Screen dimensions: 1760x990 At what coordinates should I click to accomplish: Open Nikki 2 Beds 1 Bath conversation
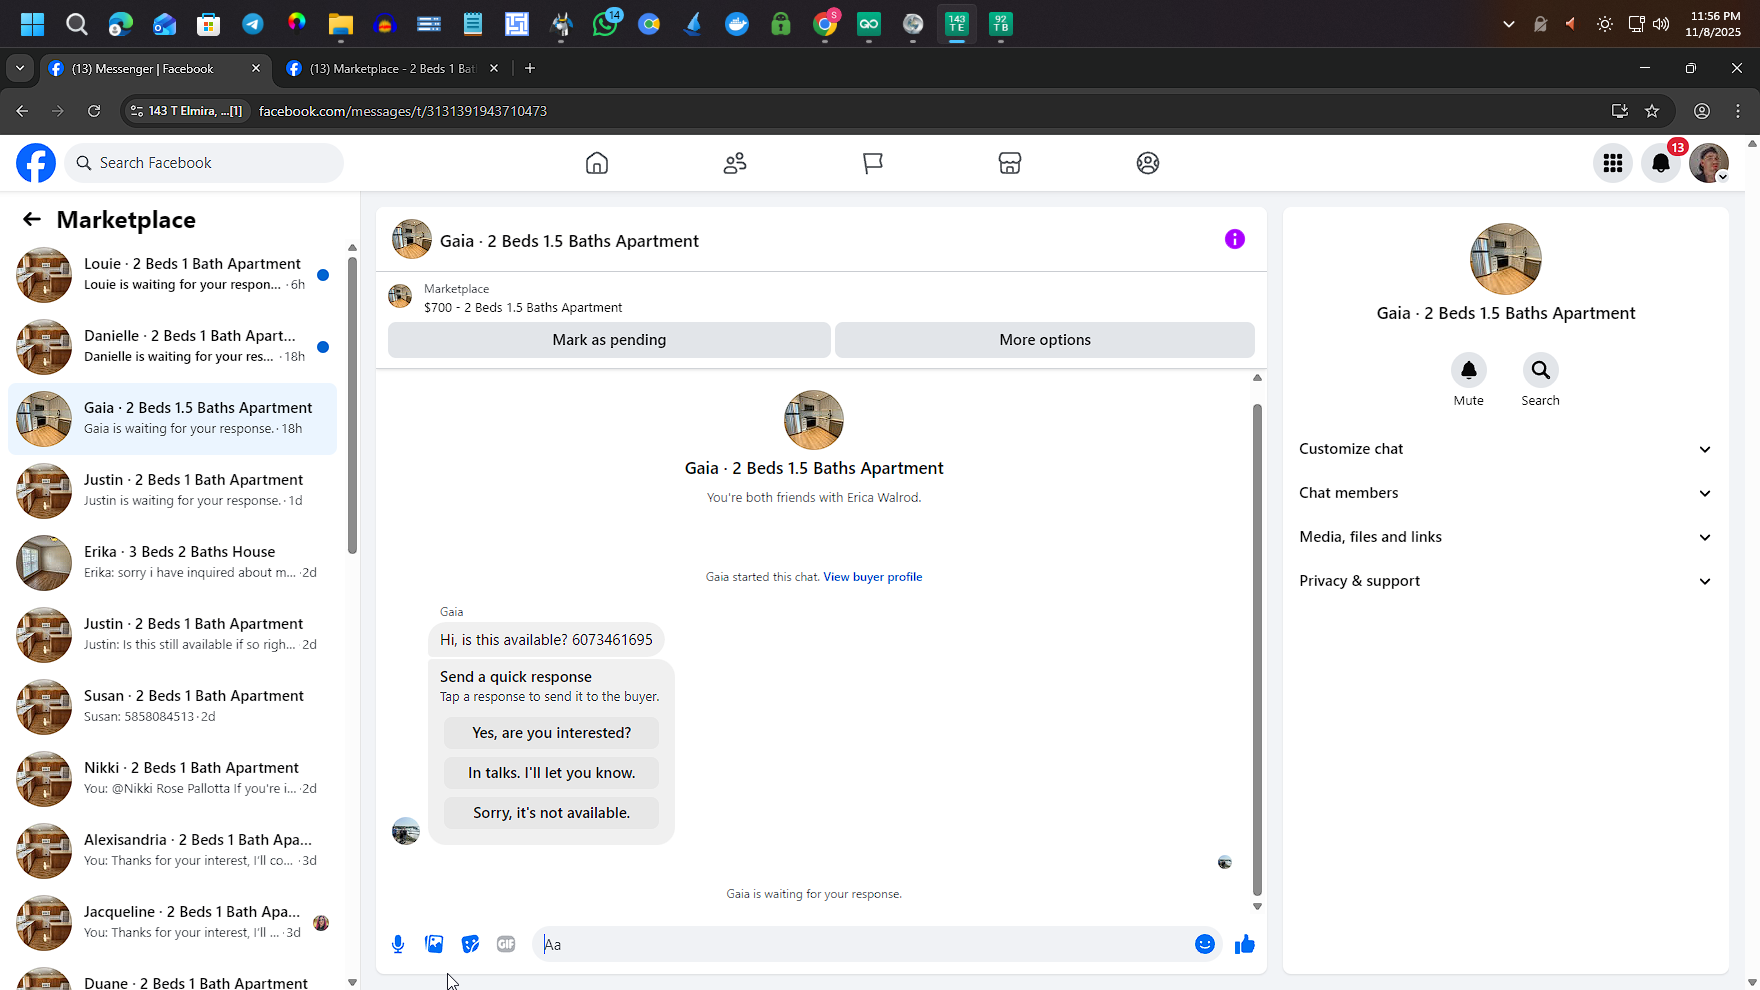(172, 779)
